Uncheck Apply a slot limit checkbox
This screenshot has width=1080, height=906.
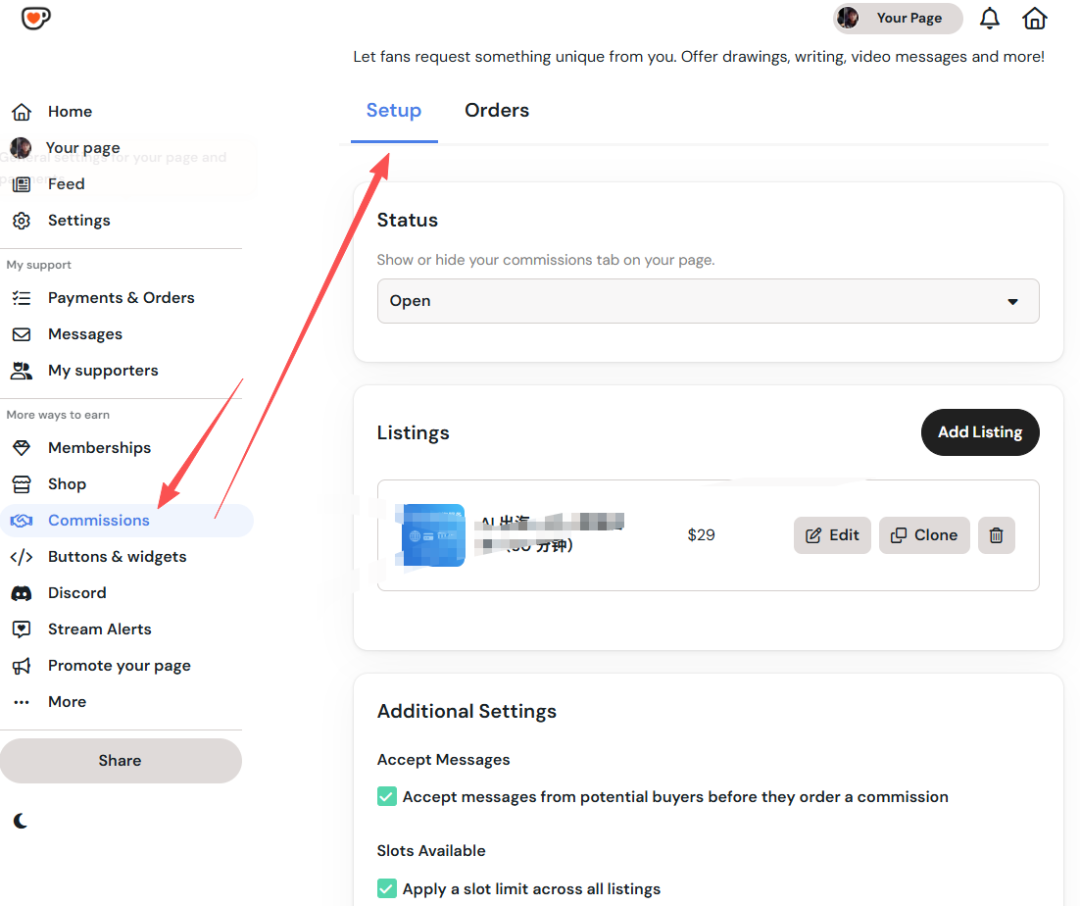click(387, 888)
